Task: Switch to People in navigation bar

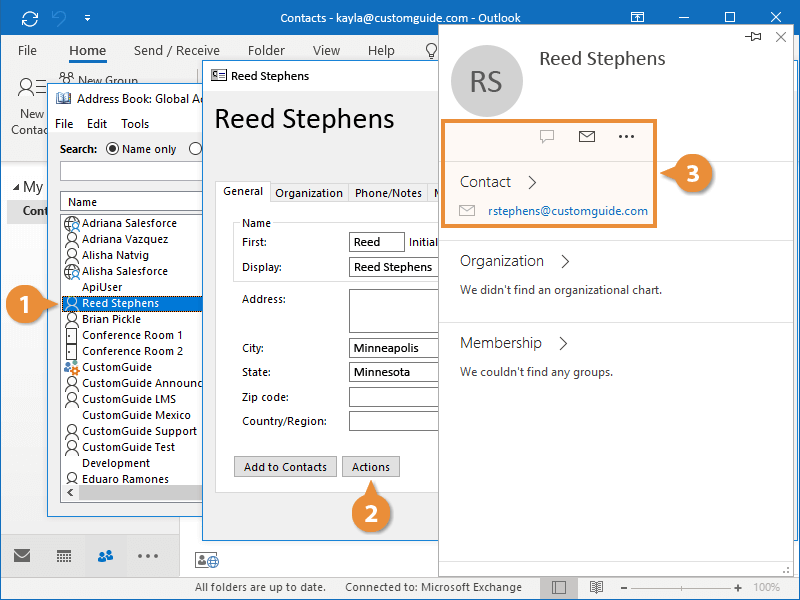Action: pyautogui.click(x=106, y=556)
